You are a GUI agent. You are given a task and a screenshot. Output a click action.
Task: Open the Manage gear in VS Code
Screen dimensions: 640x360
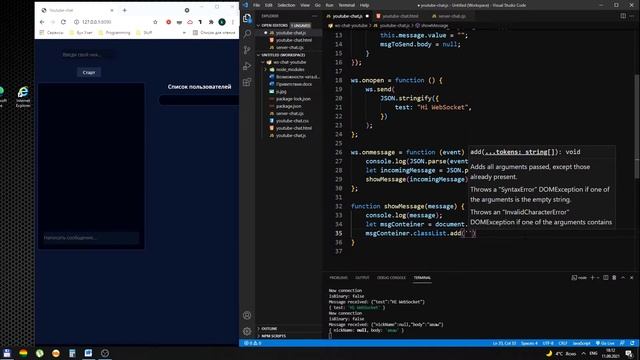247,331
